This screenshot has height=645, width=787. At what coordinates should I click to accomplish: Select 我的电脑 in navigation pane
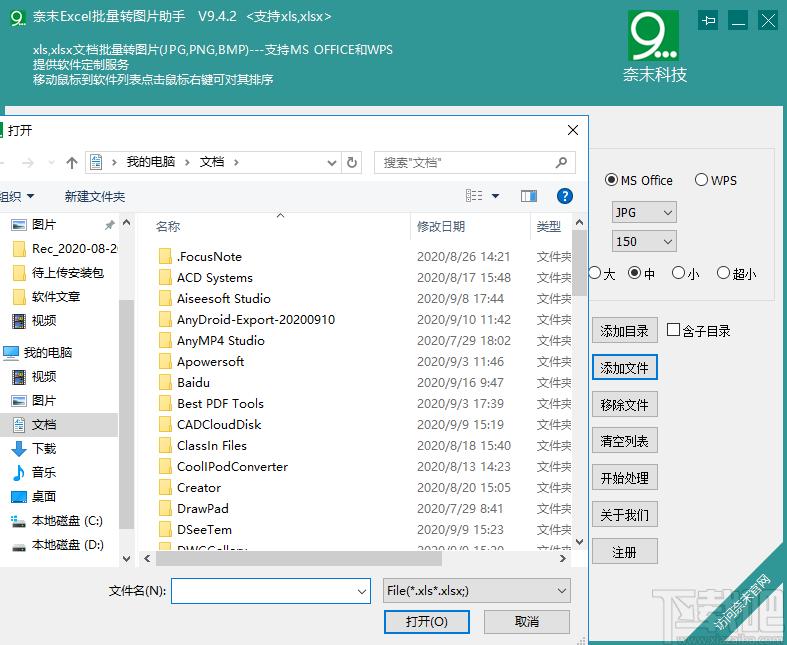[38, 352]
